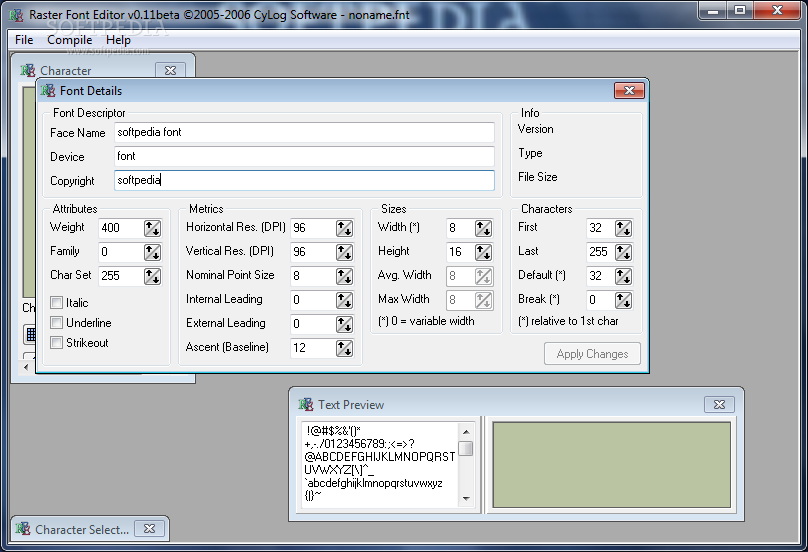Click the Device text field

click(304, 156)
